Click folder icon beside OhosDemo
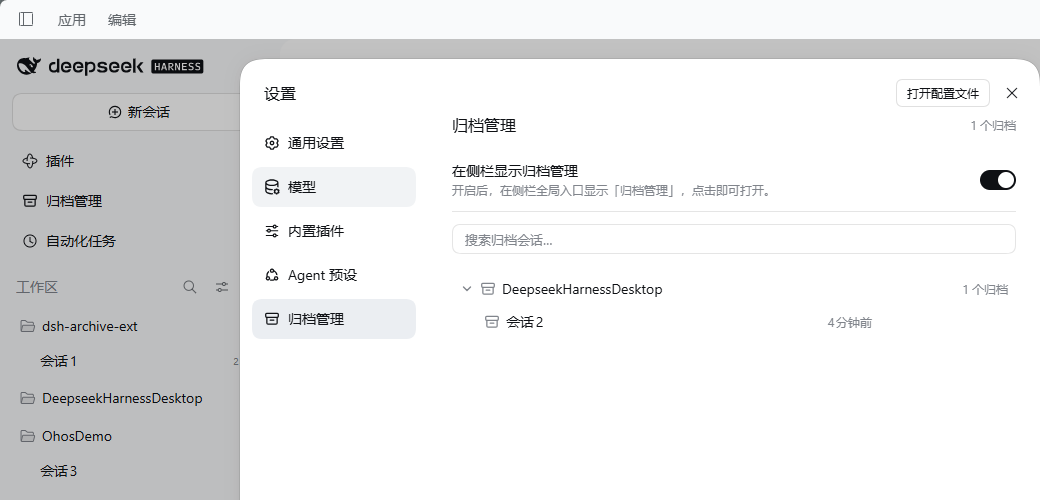 tap(27, 436)
